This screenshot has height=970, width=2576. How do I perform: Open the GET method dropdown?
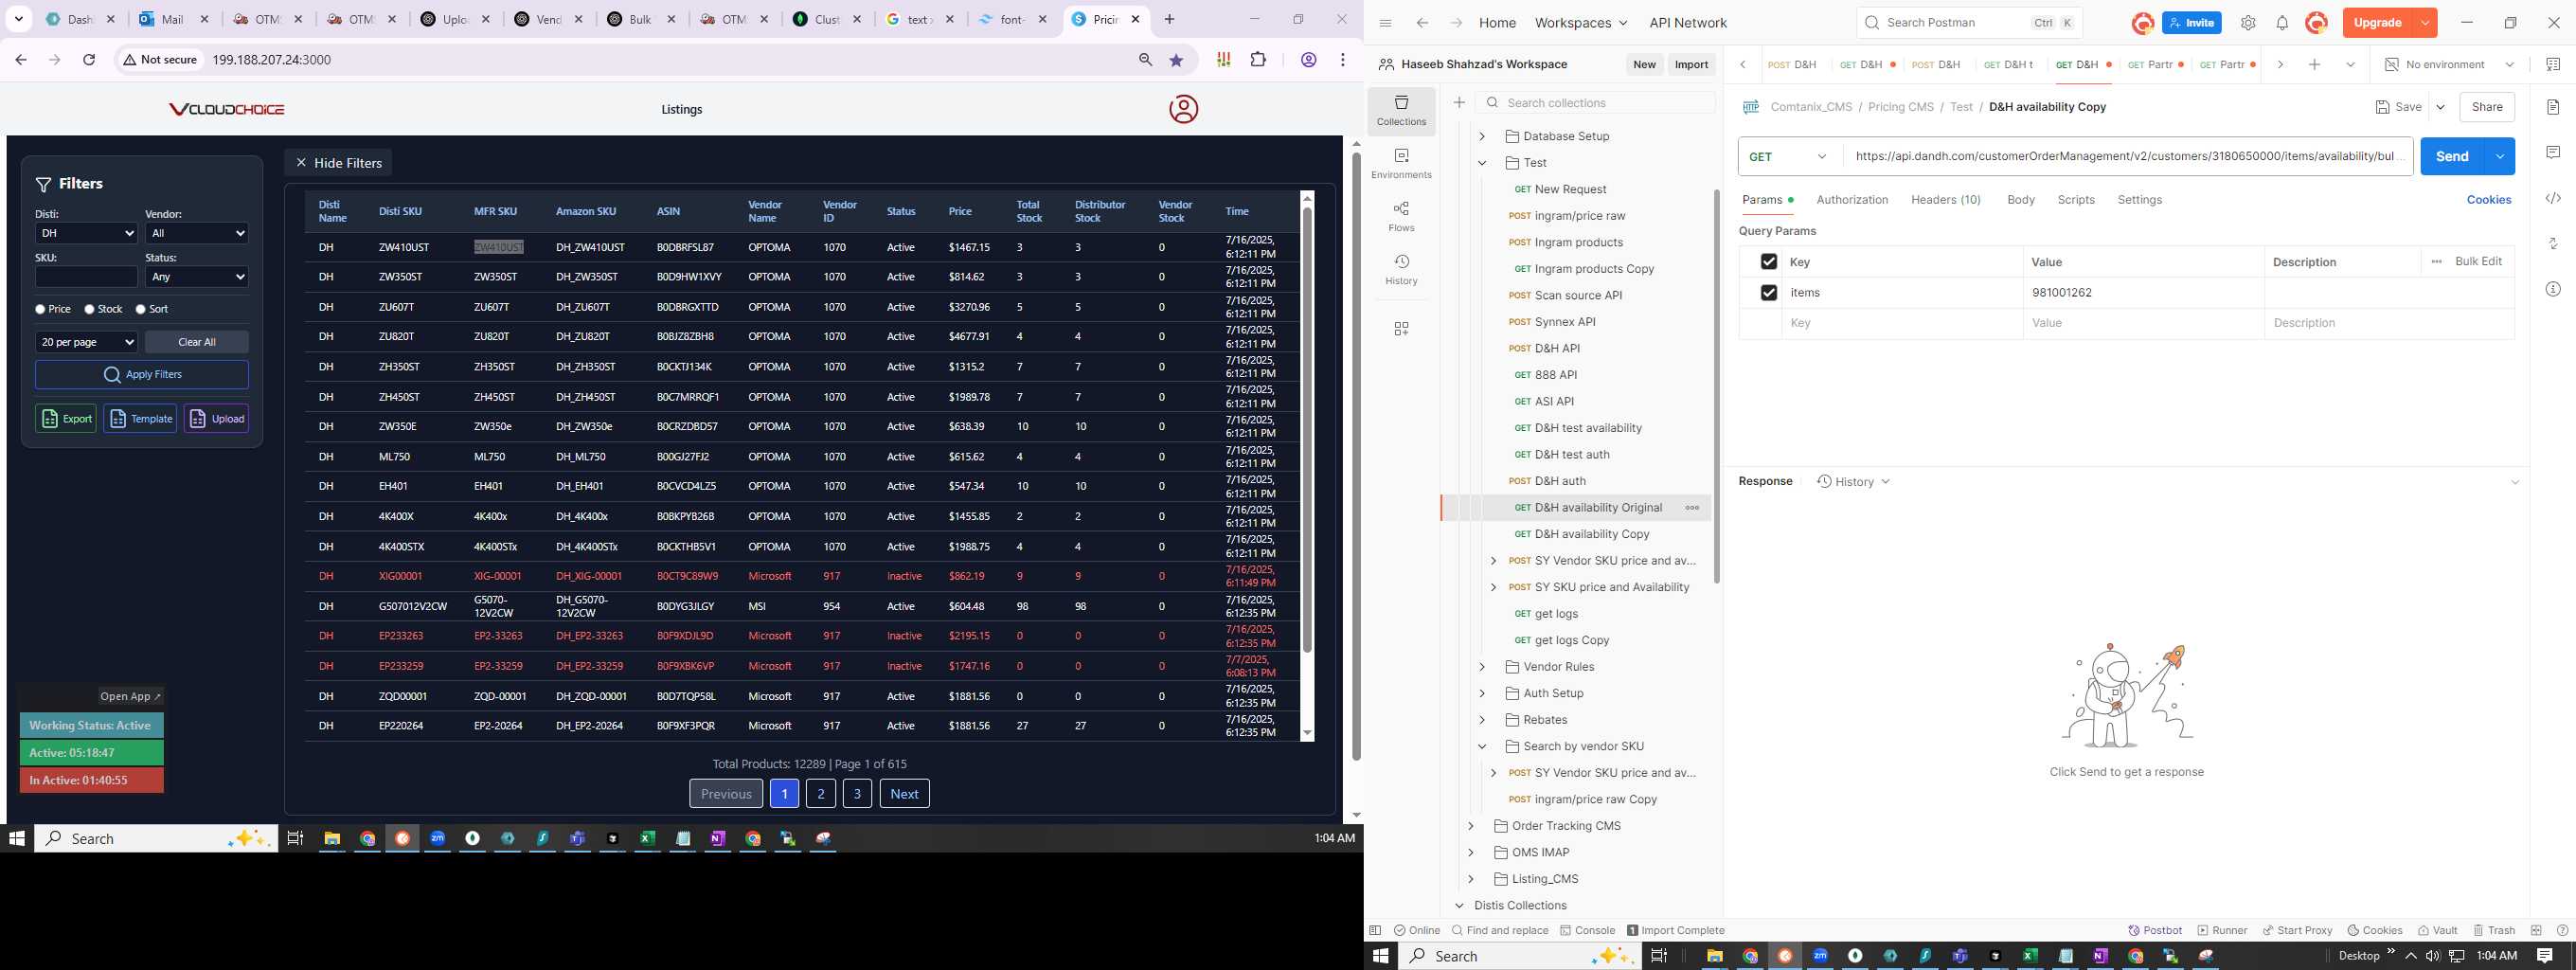1789,156
